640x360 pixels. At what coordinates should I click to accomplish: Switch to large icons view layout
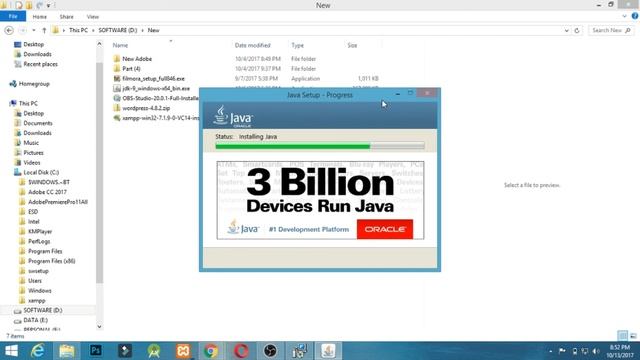tap(633, 336)
